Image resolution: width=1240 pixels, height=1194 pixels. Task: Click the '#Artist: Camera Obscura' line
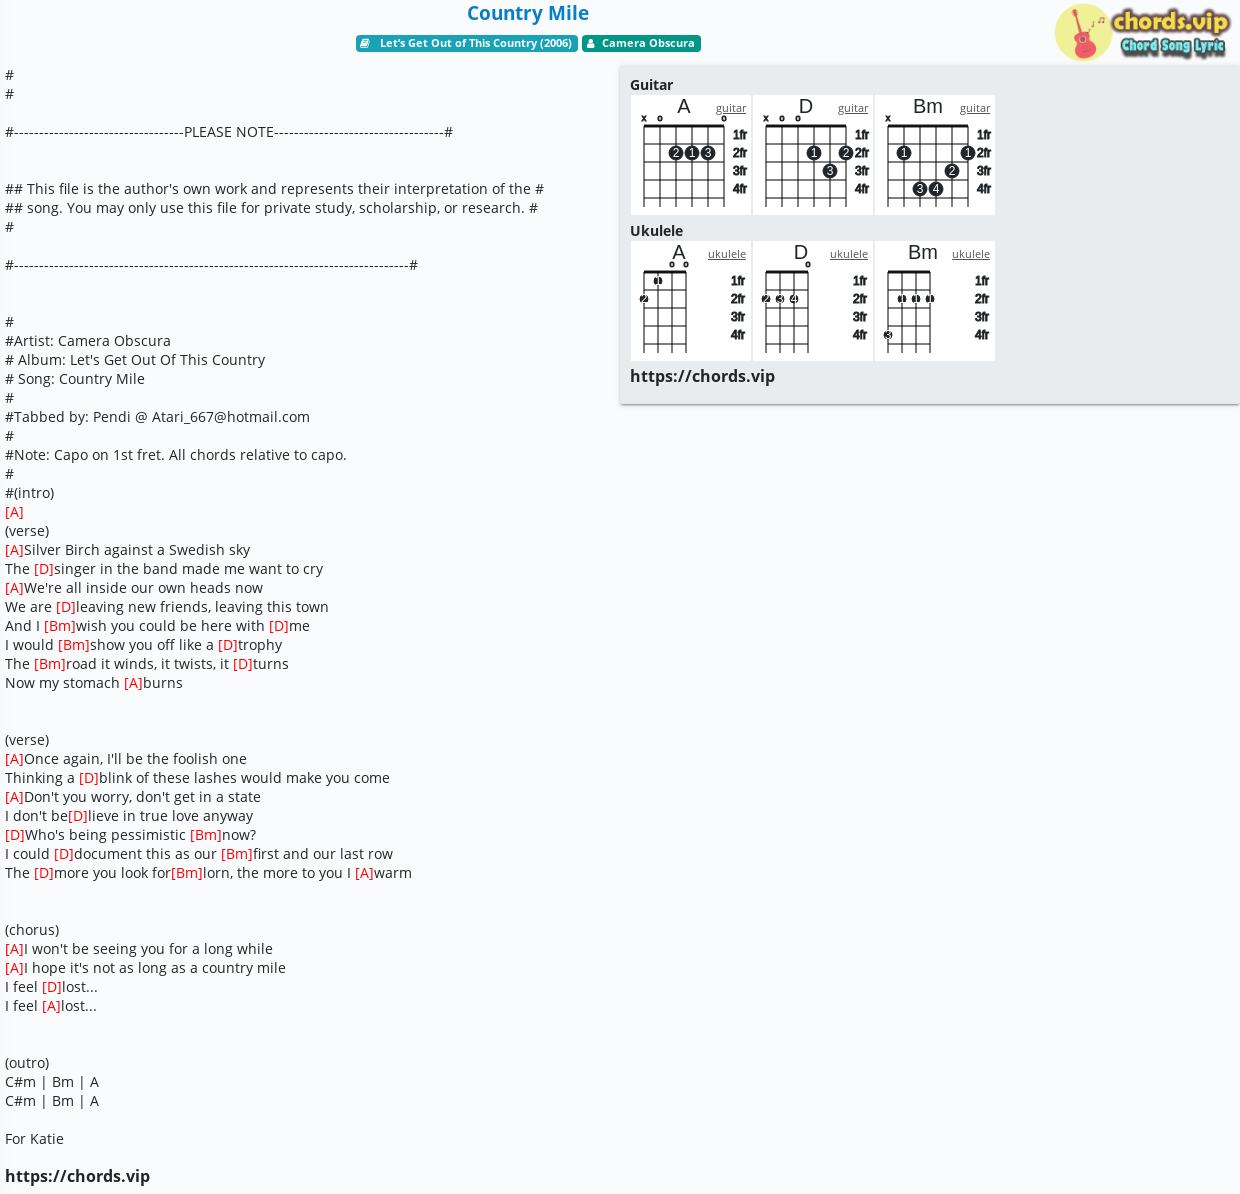coord(88,341)
